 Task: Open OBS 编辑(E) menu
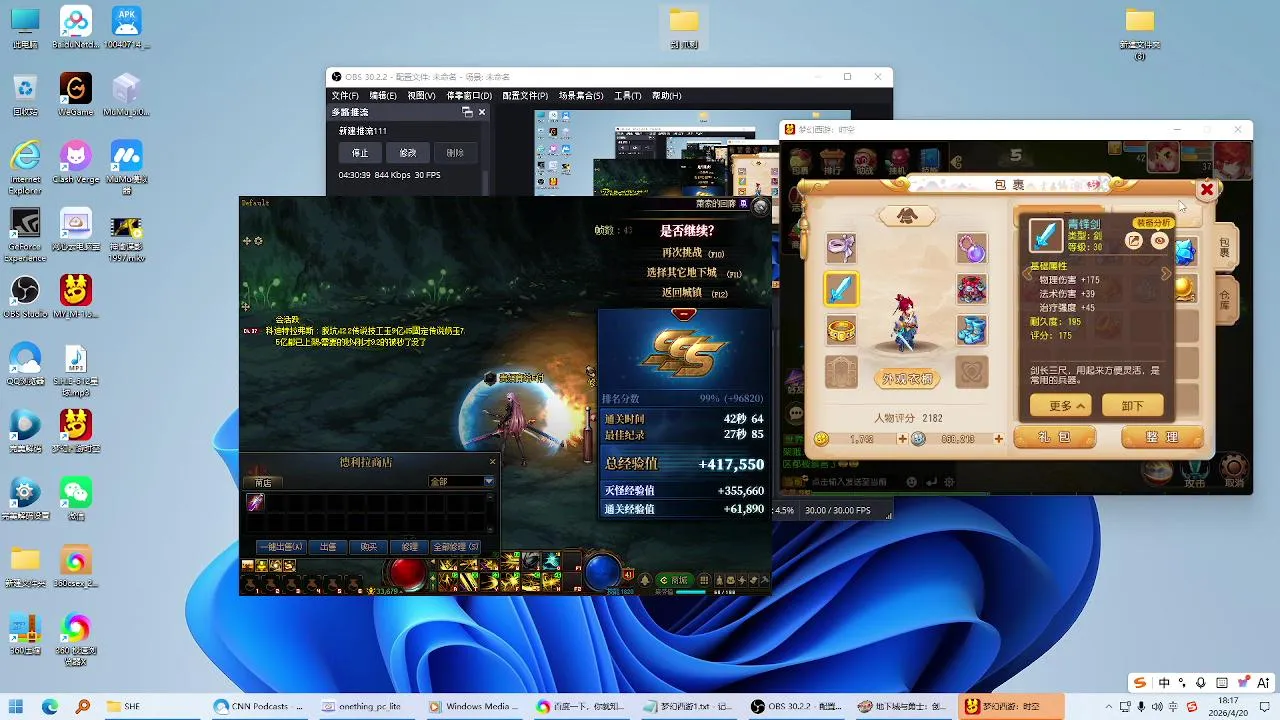383,96
